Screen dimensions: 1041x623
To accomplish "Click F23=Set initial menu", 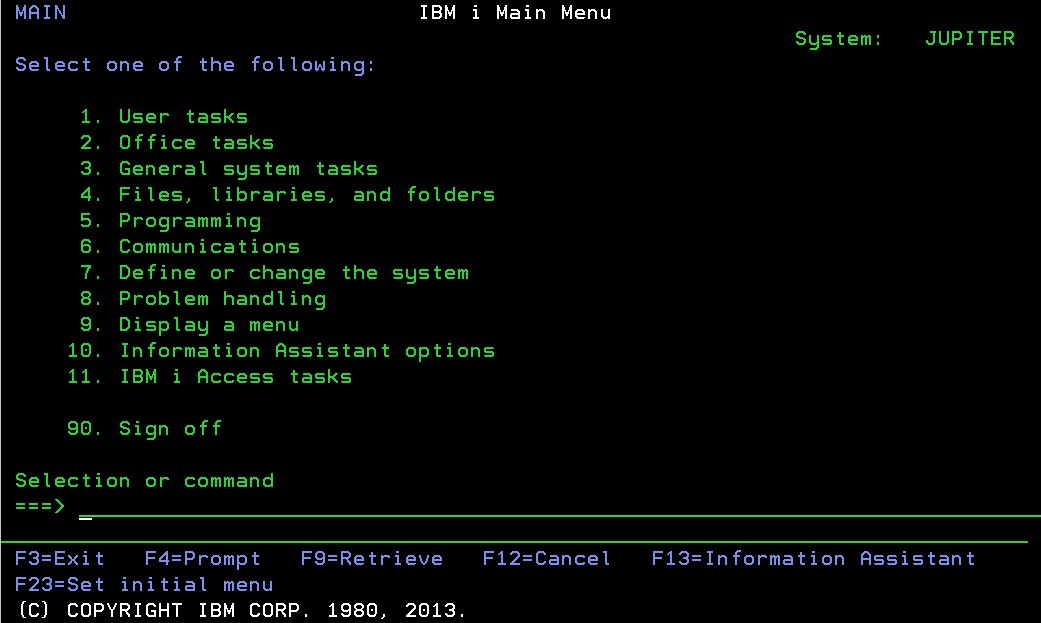I will click(x=143, y=585).
